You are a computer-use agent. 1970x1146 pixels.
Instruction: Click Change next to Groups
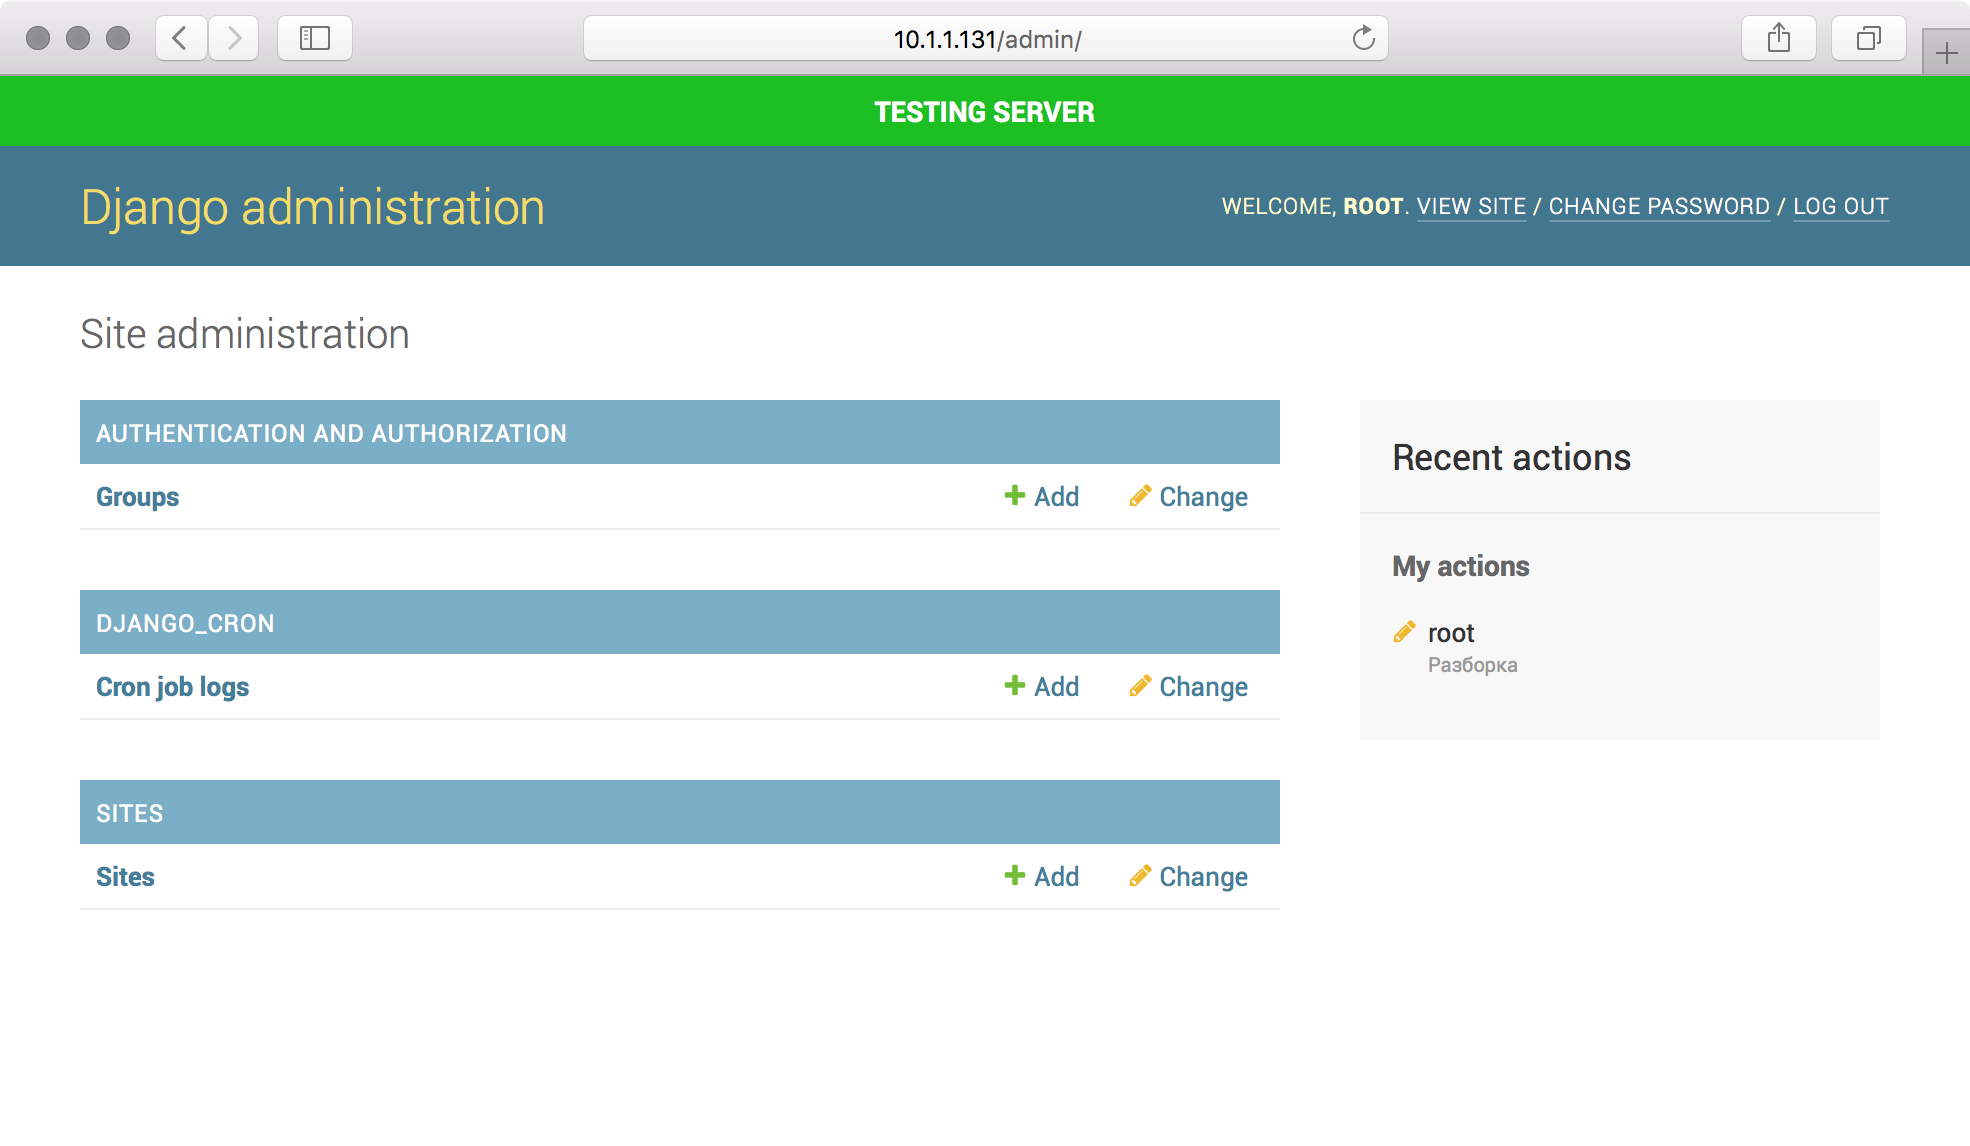[x=1189, y=497]
